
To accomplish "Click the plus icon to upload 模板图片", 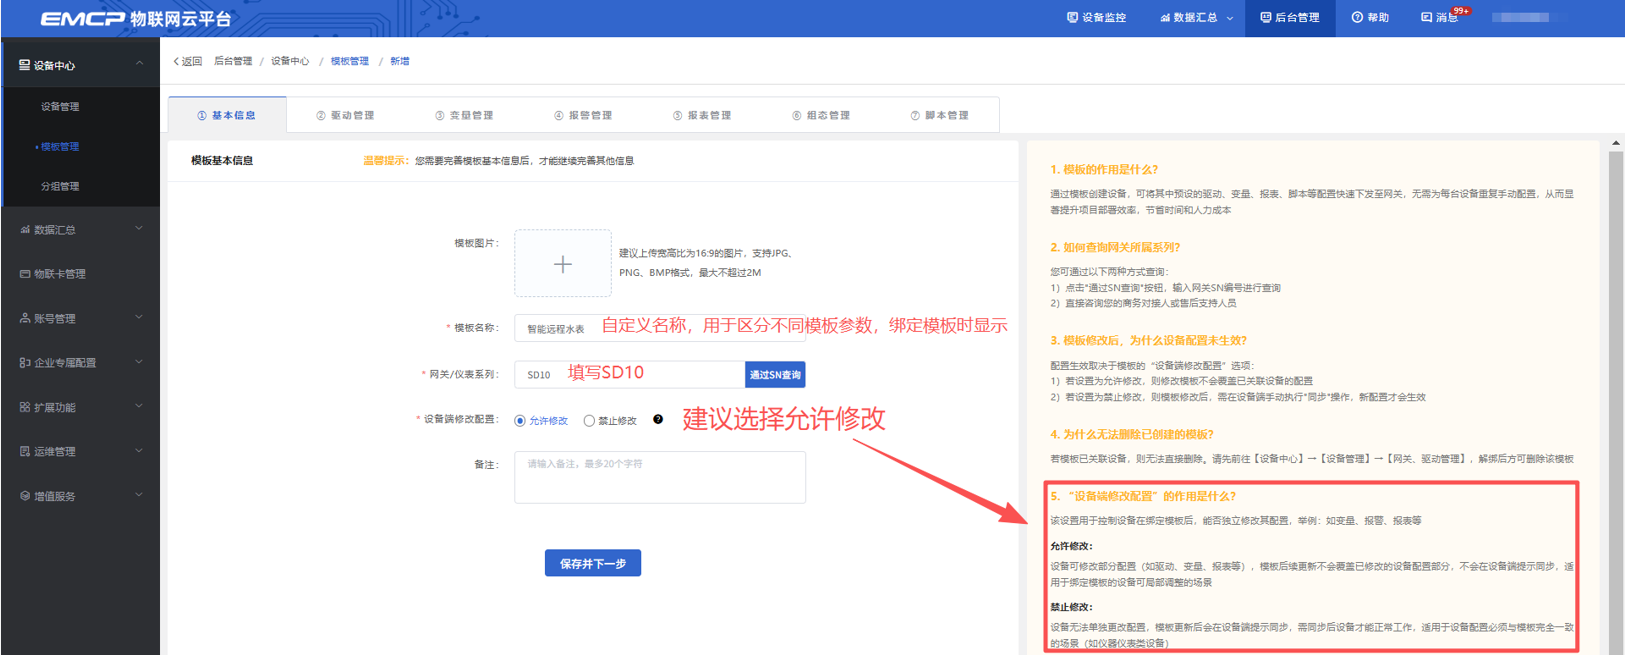I will tap(563, 264).
